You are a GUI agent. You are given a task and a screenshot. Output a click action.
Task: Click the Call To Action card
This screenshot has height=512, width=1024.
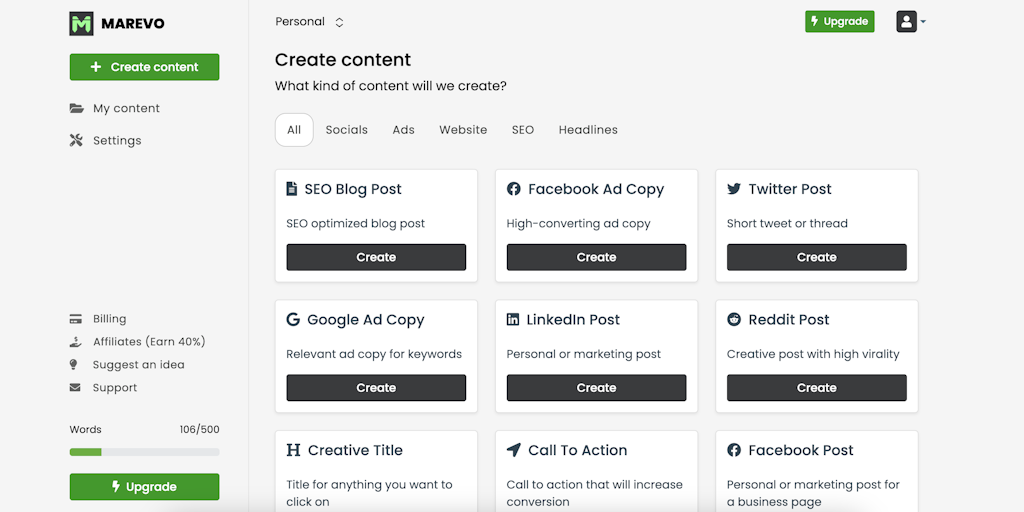tap(596, 470)
